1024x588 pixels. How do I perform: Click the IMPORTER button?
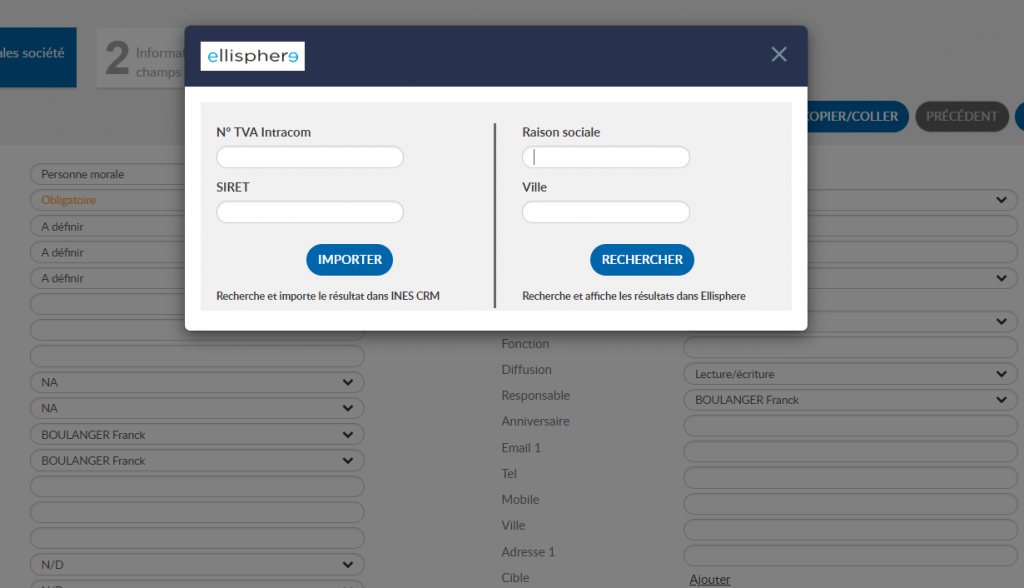pyautogui.click(x=349, y=259)
